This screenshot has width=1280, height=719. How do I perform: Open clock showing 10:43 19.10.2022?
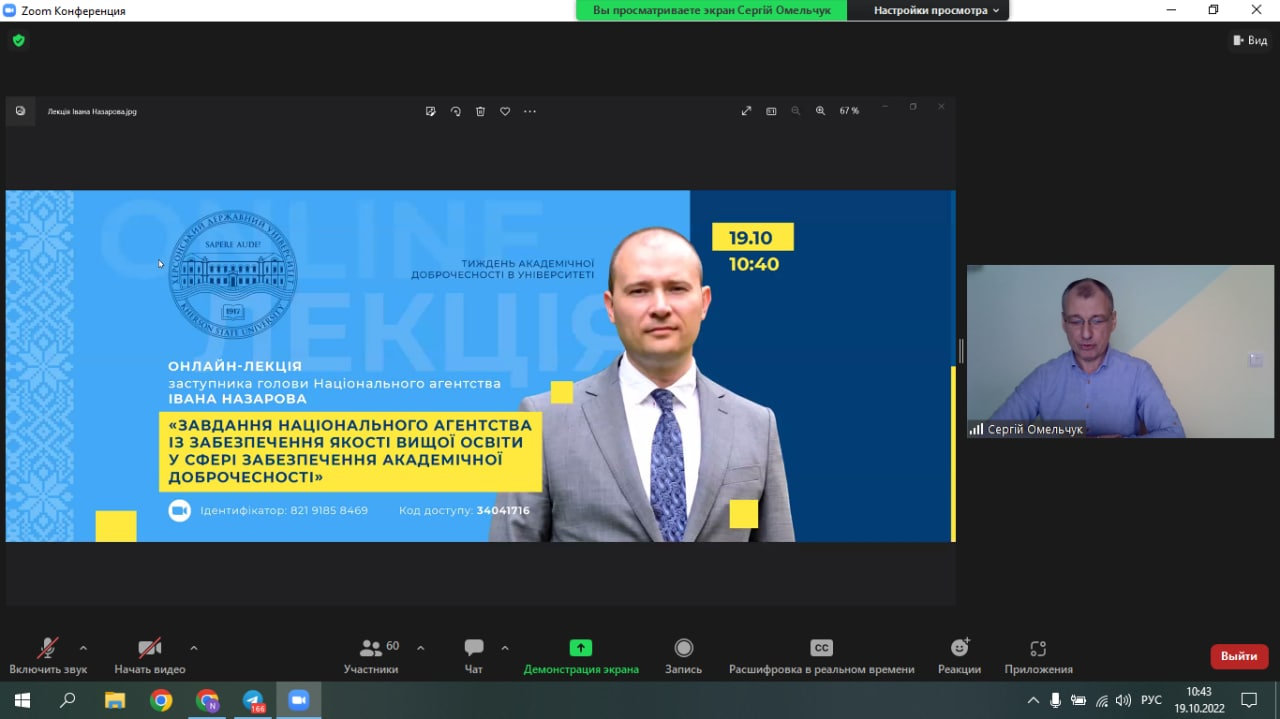[x=1198, y=700]
